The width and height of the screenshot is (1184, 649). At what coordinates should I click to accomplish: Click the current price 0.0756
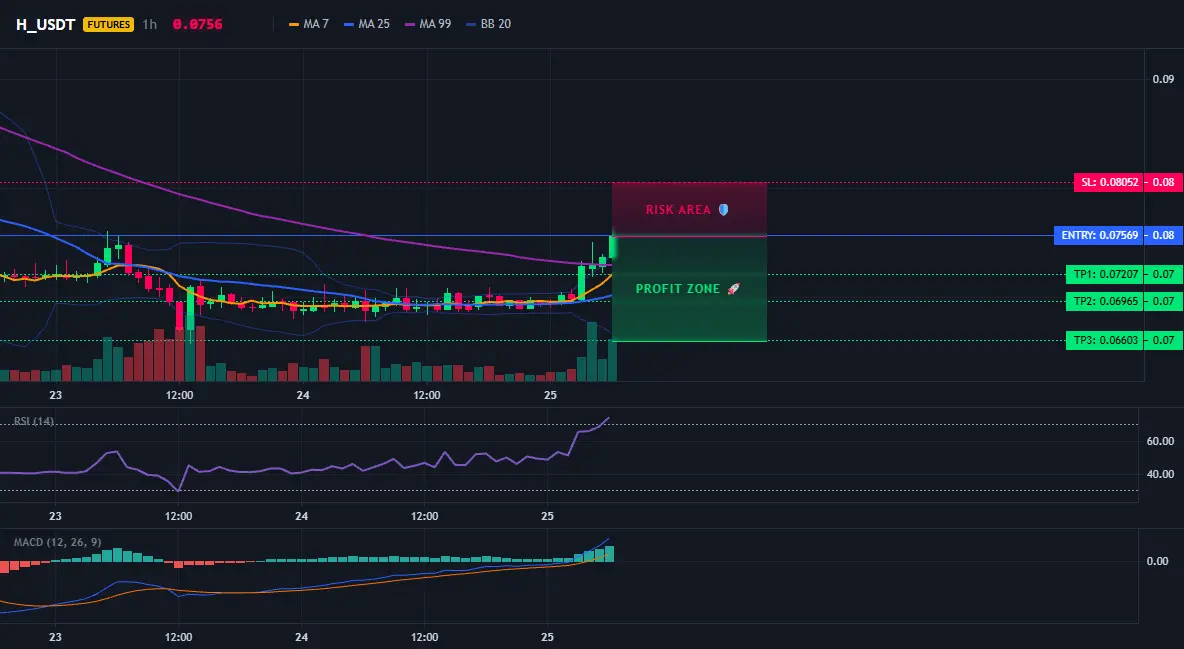(x=197, y=24)
